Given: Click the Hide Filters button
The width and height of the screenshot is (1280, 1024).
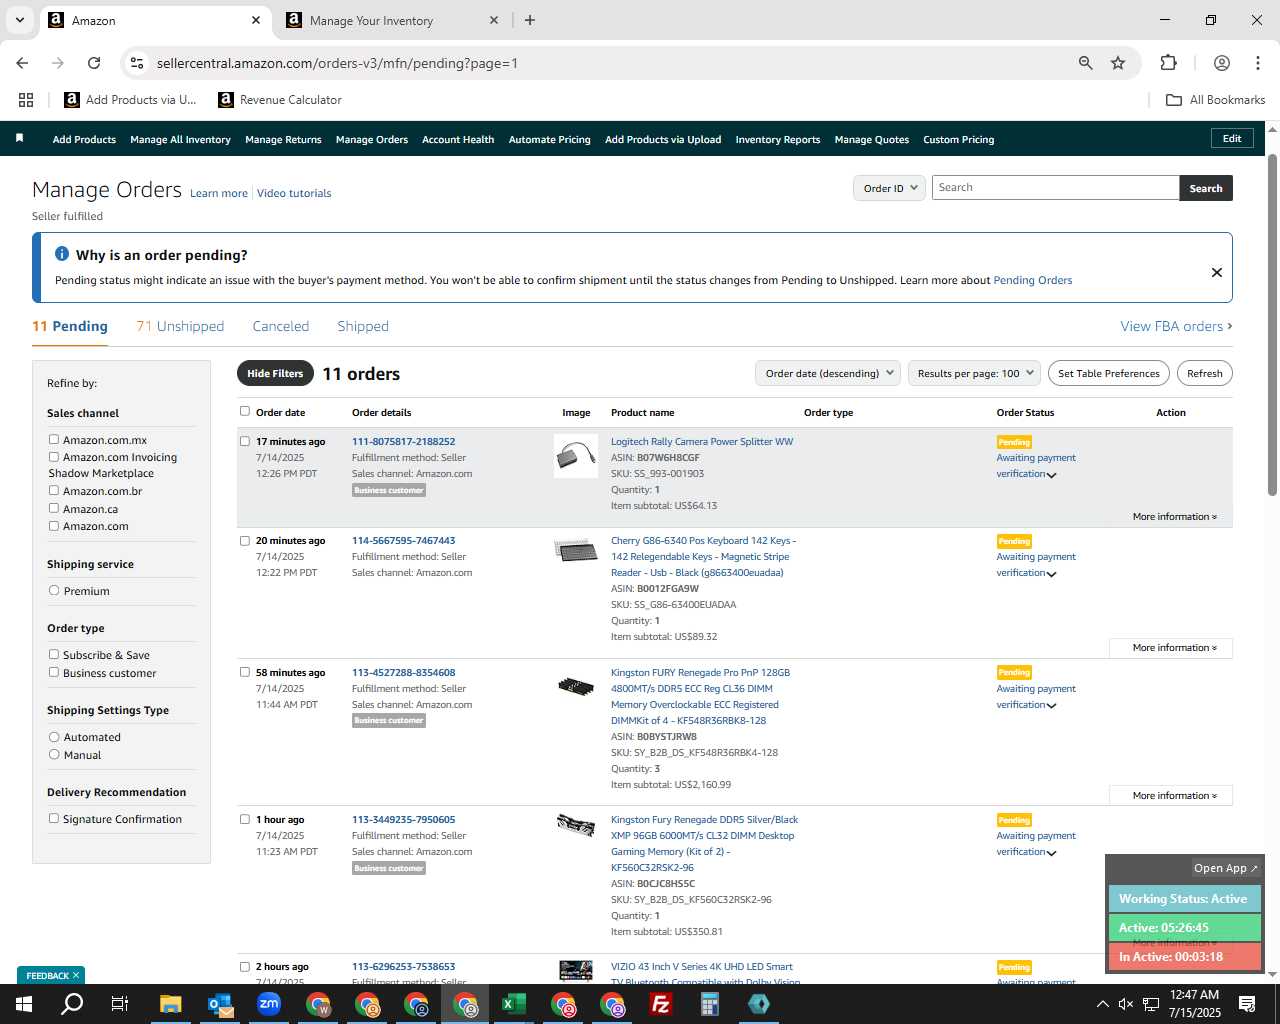Looking at the screenshot, I should tap(275, 373).
